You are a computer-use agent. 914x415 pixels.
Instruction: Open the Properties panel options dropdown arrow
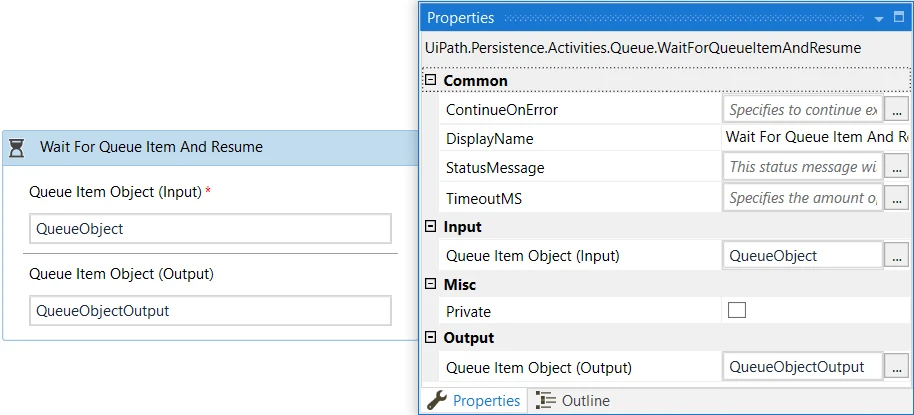879,19
